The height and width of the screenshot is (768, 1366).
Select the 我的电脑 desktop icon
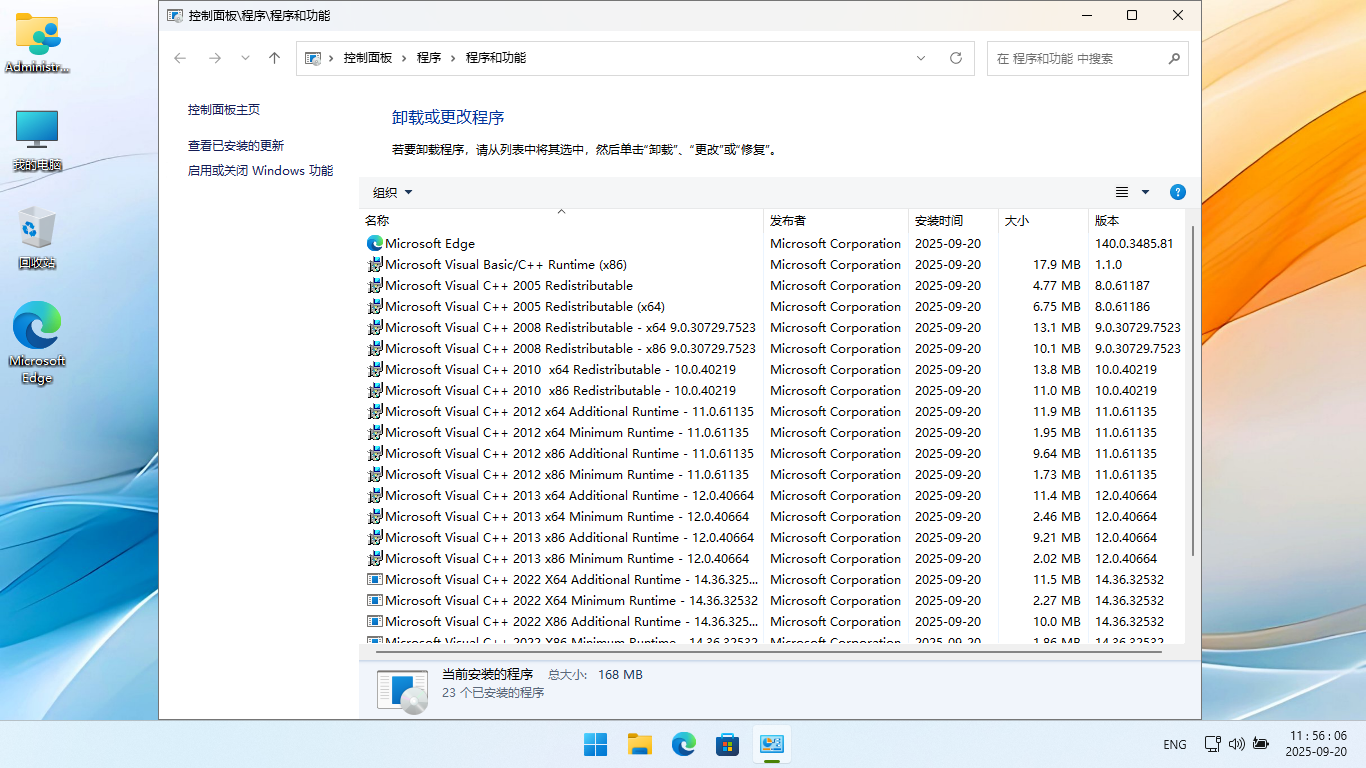click(x=37, y=140)
